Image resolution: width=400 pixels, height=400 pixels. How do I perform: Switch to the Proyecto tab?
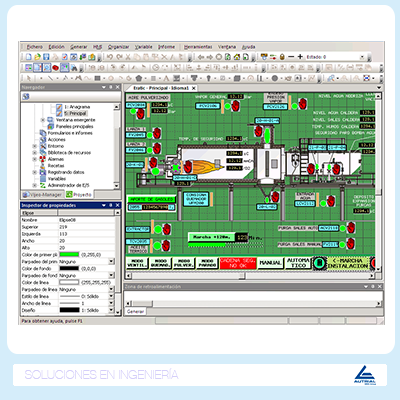79,194
